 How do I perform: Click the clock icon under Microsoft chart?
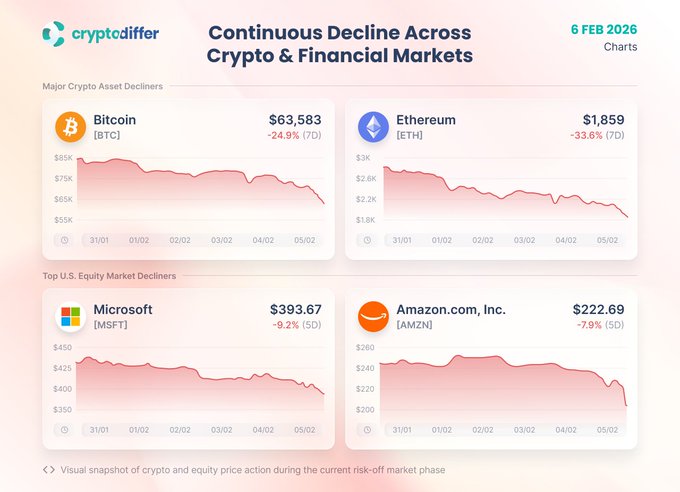click(x=64, y=429)
